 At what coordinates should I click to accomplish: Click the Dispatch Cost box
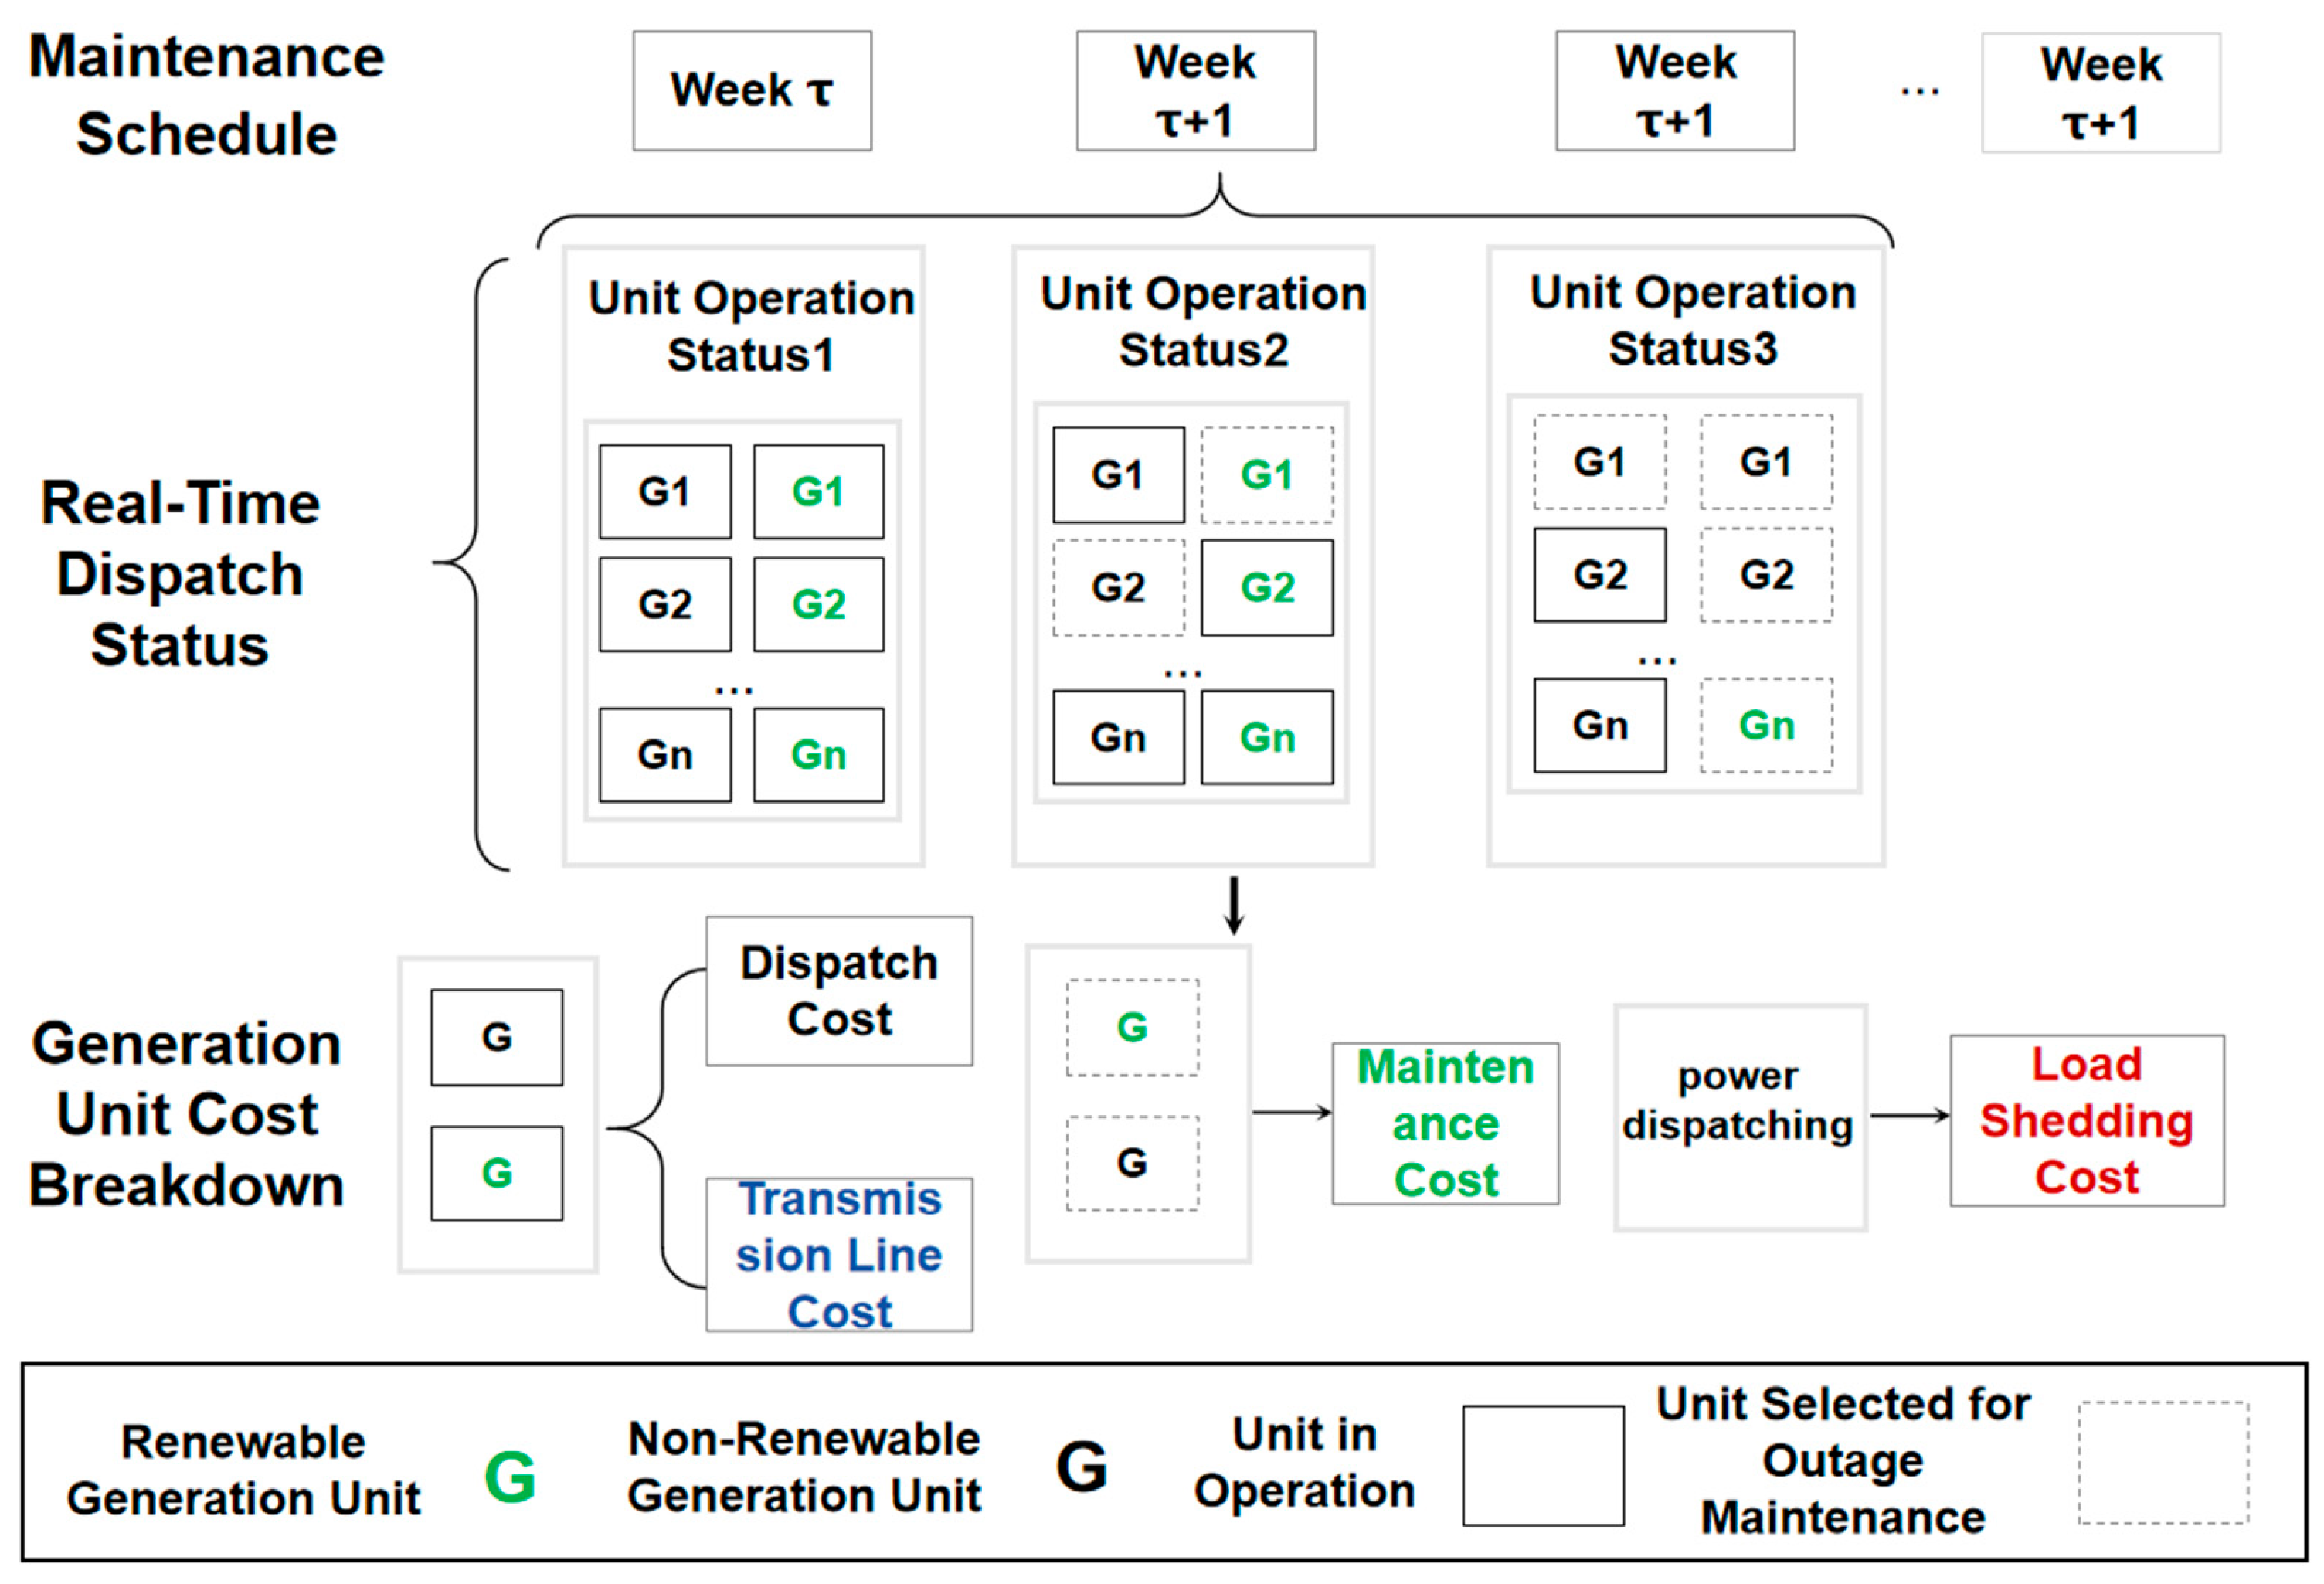(838, 990)
